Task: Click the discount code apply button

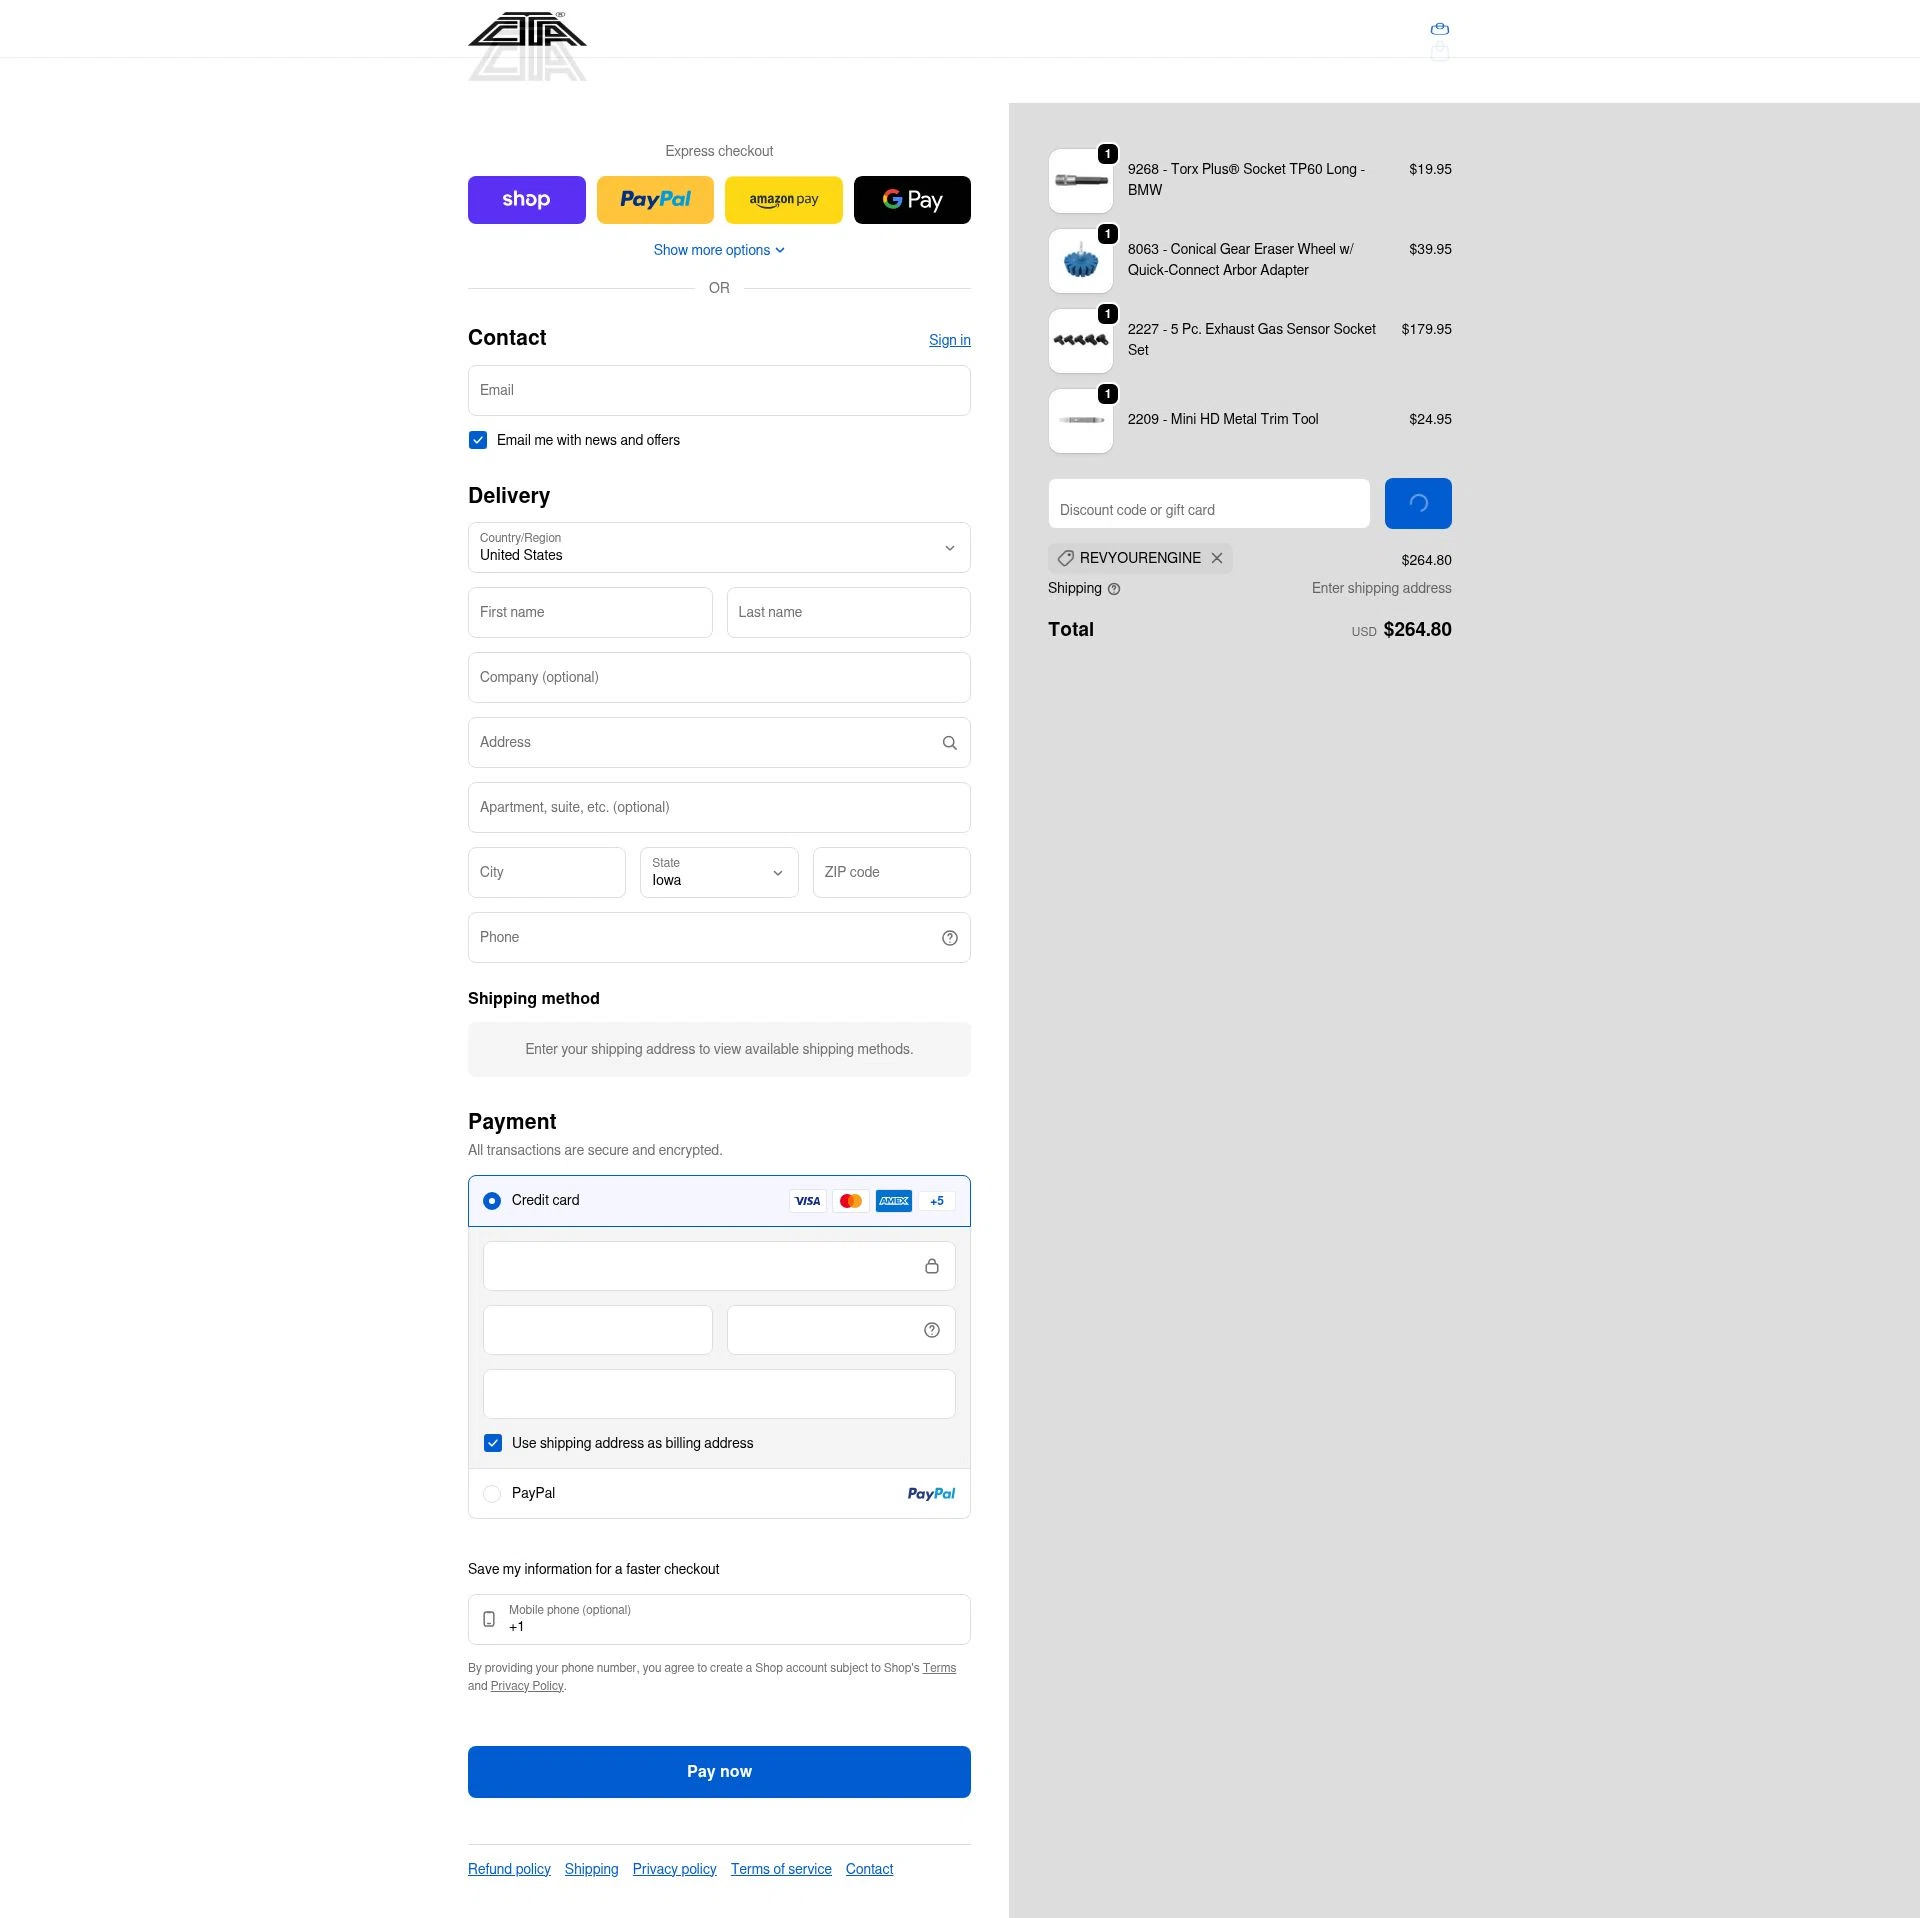Action: [x=1417, y=503]
